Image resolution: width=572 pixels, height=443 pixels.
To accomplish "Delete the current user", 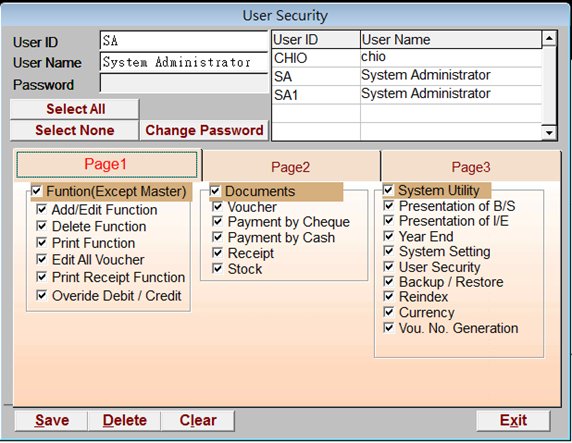I will click(x=124, y=420).
